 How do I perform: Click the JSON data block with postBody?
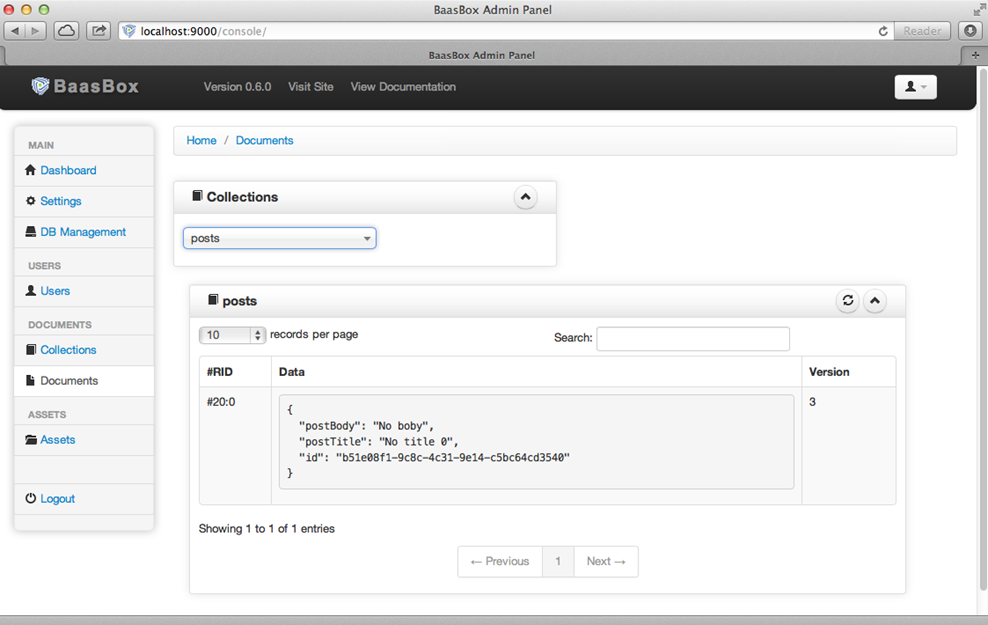[536, 442]
